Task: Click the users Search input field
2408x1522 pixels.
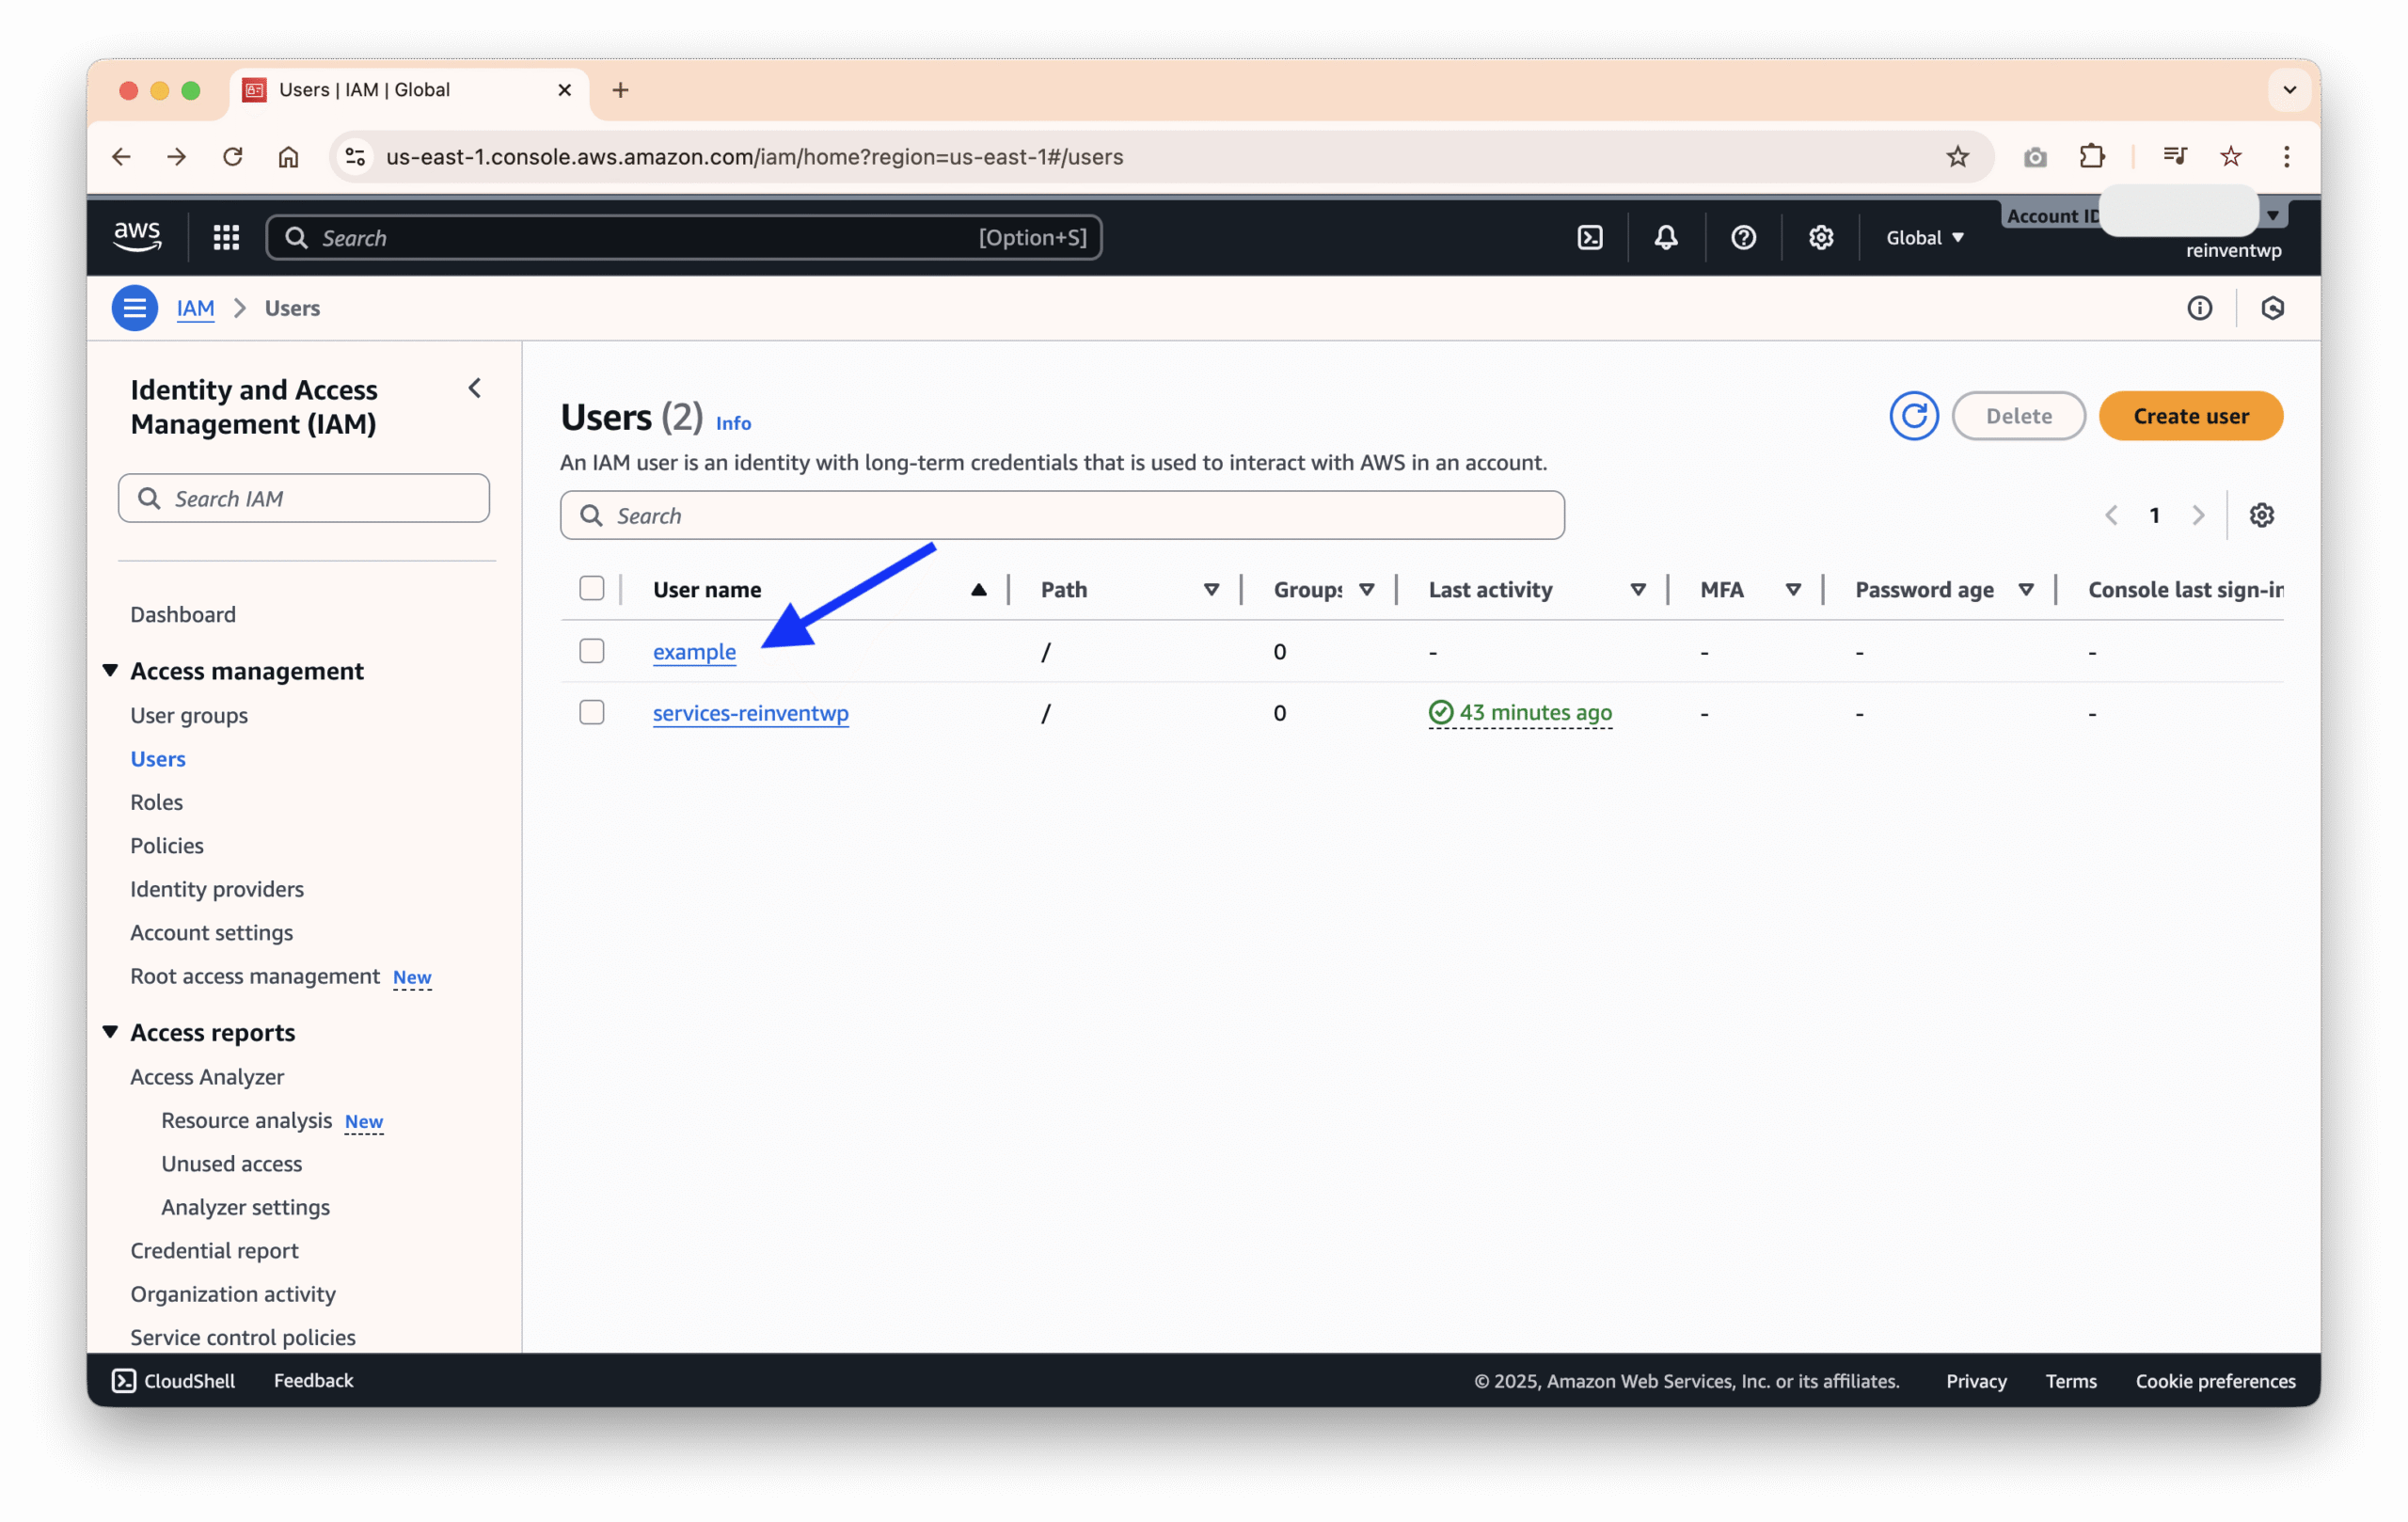Action: coord(1061,515)
